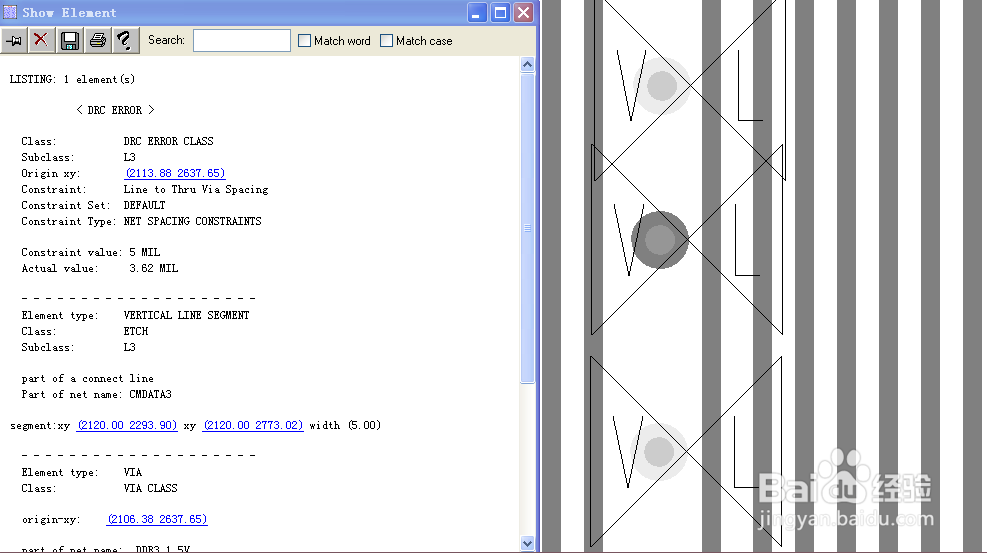Click the 'NET SPACING CONSTRAINTS' text
Viewport: 987px width, 553px height.
coord(192,221)
